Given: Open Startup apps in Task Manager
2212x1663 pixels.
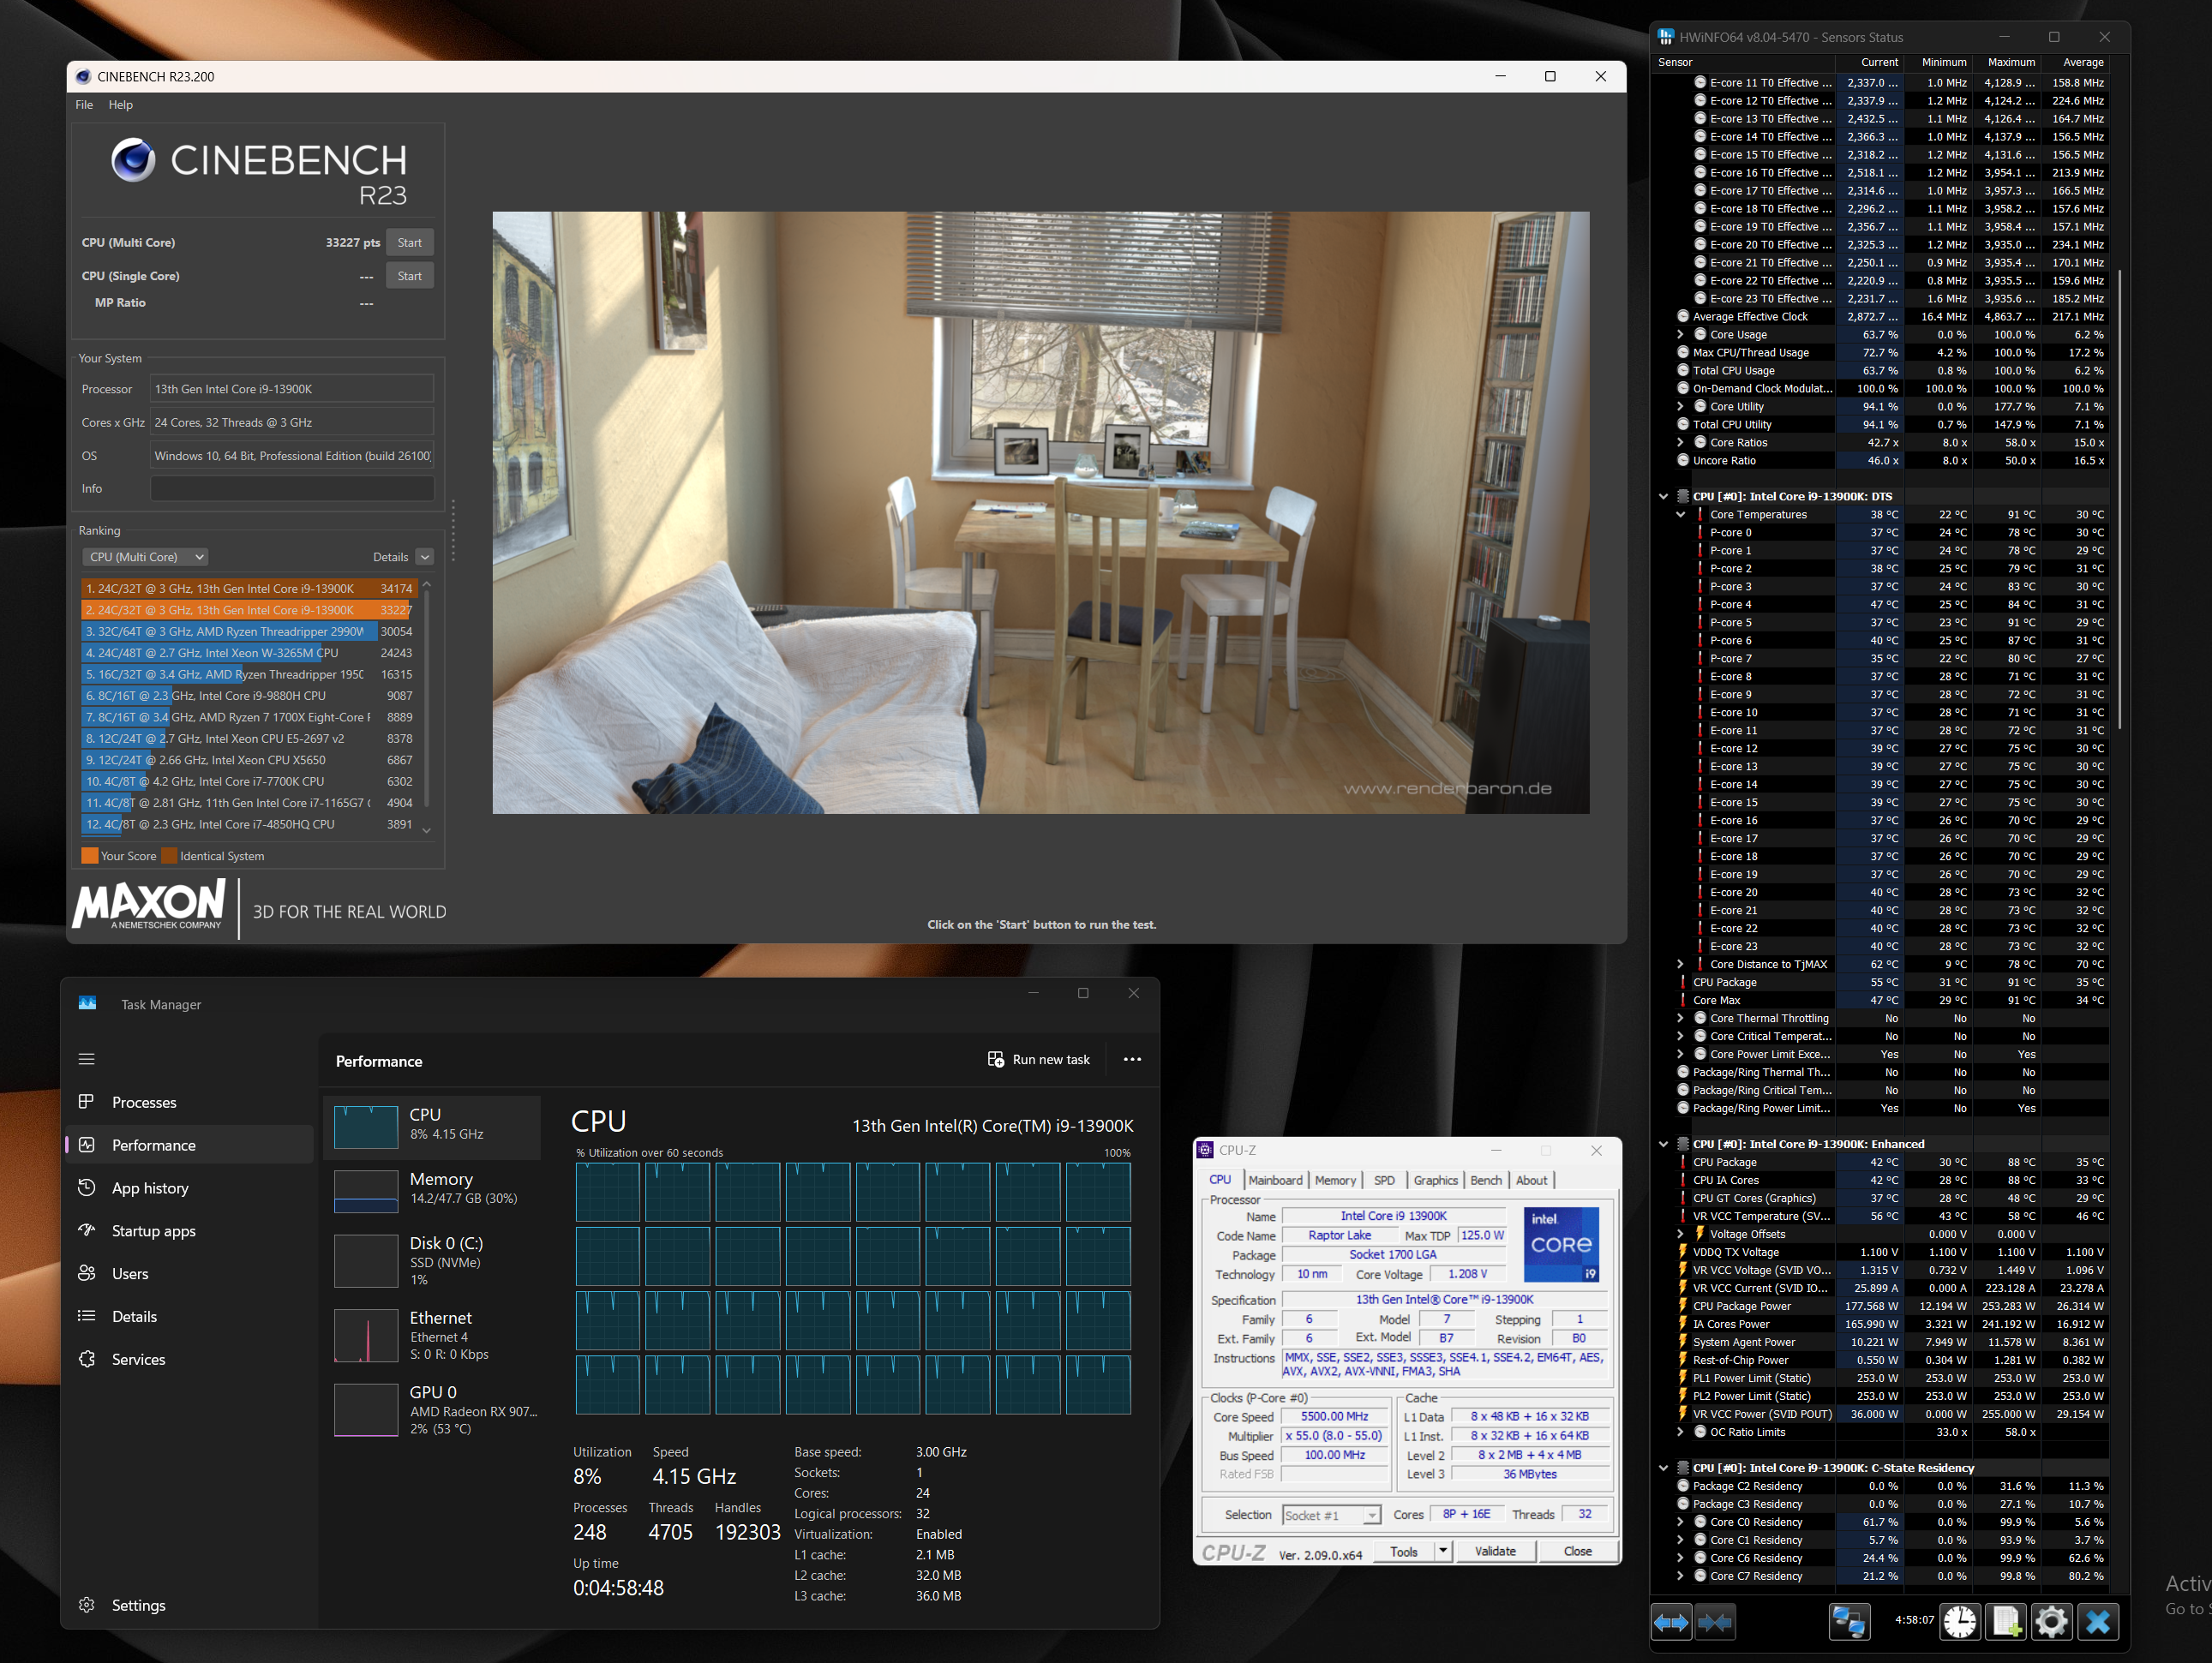Looking at the screenshot, I should [190, 1231].
